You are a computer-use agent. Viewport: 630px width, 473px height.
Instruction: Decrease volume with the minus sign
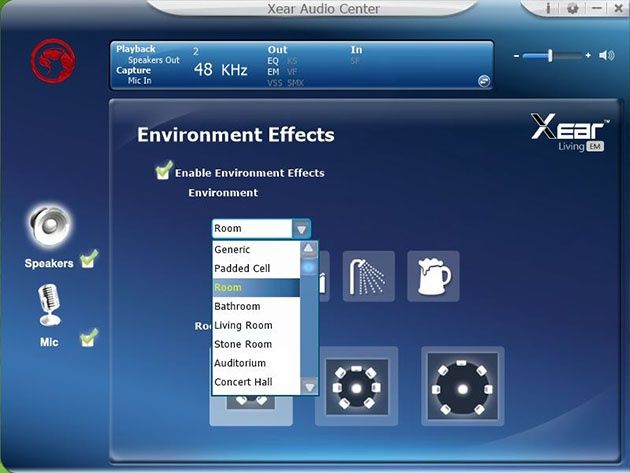point(516,56)
